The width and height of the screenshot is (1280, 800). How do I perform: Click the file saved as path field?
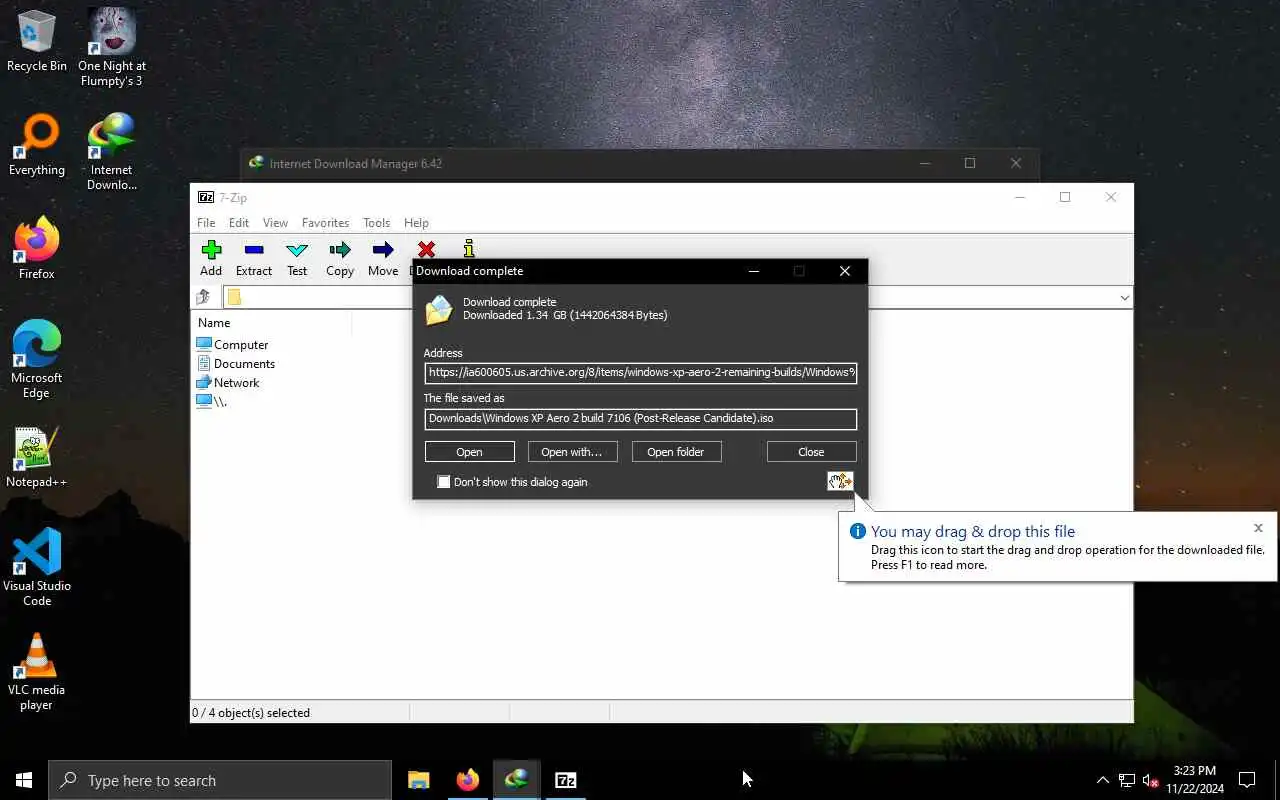pyautogui.click(x=640, y=418)
